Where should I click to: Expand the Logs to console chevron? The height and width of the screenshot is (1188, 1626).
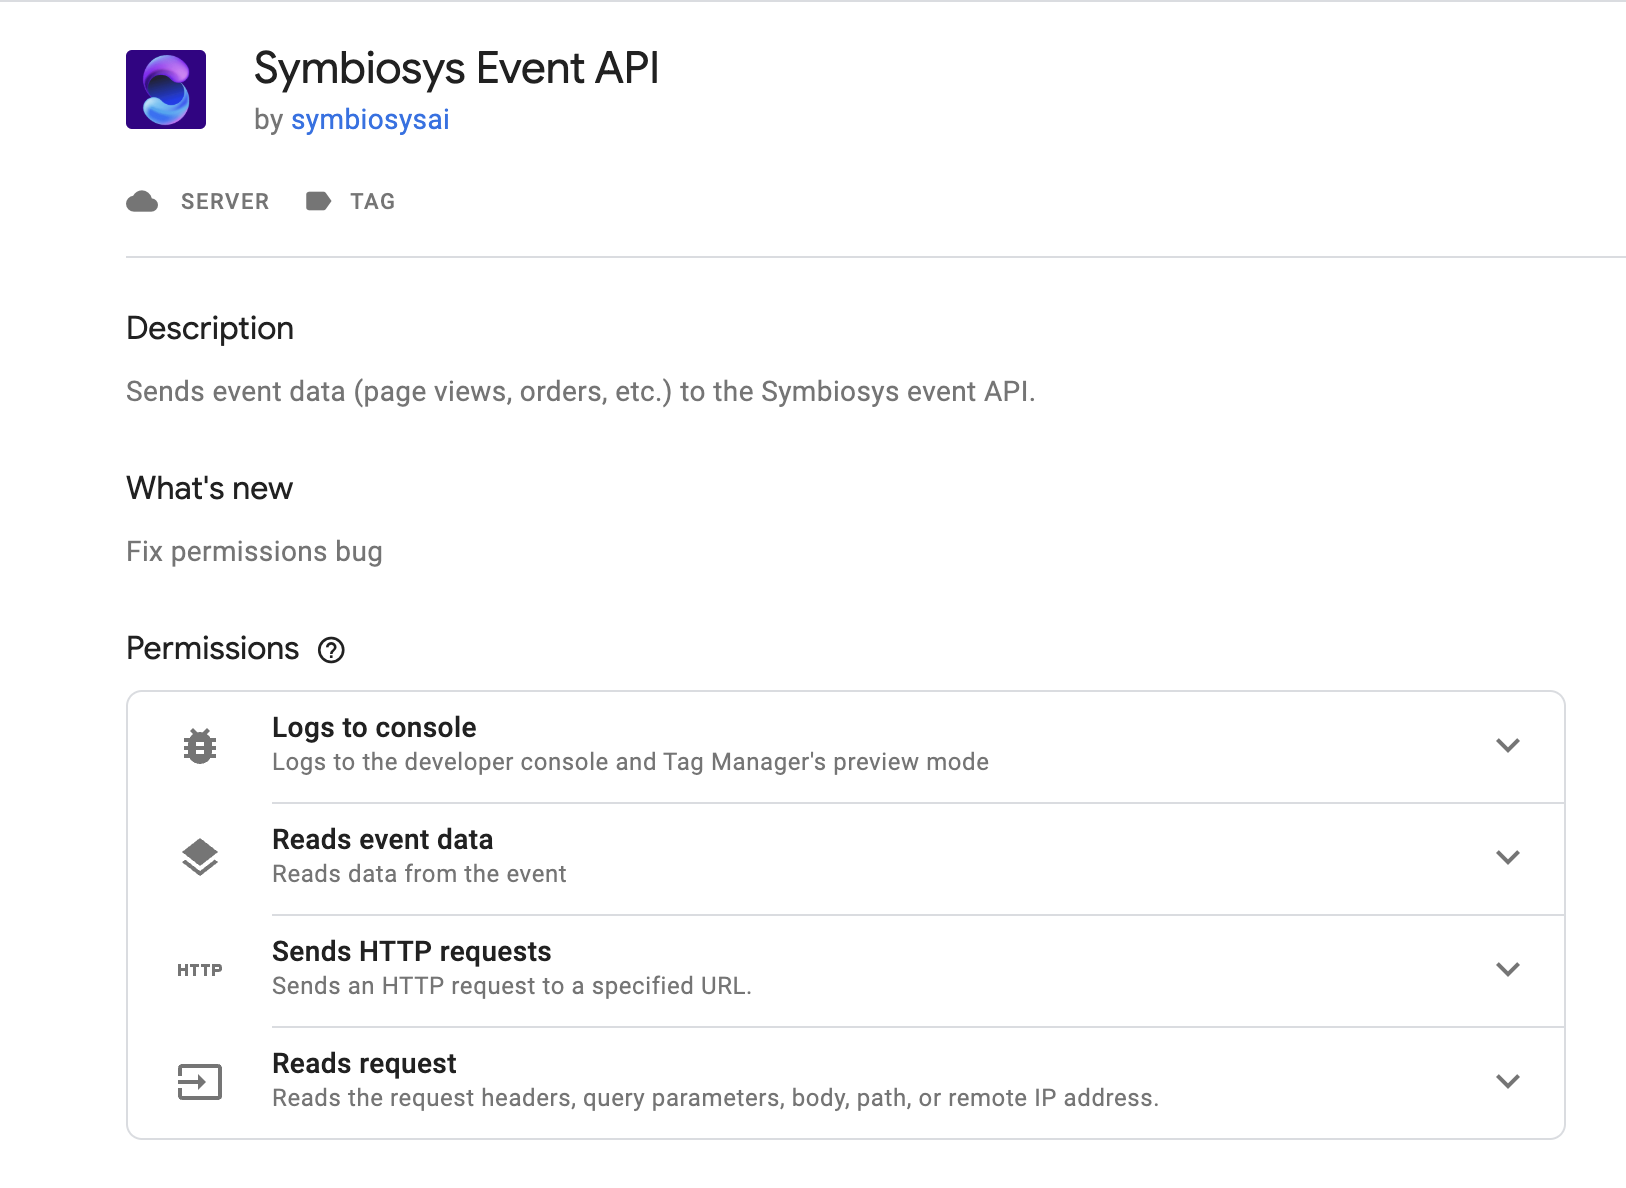click(1507, 746)
